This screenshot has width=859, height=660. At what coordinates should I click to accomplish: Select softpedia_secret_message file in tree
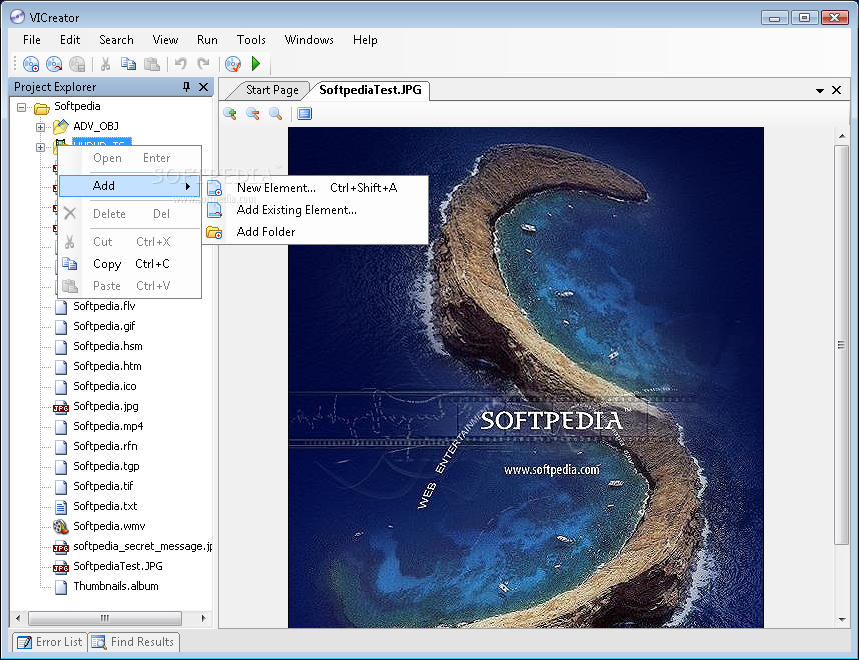pos(142,546)
